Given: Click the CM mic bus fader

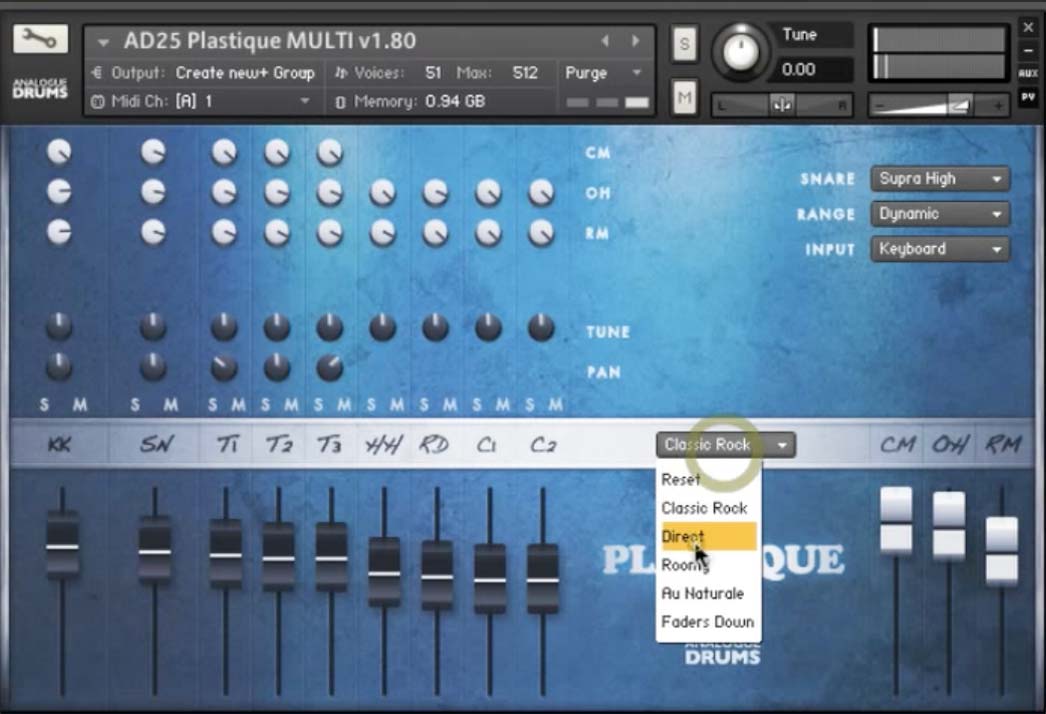Looking at the screenshot, I should (896, 521).
